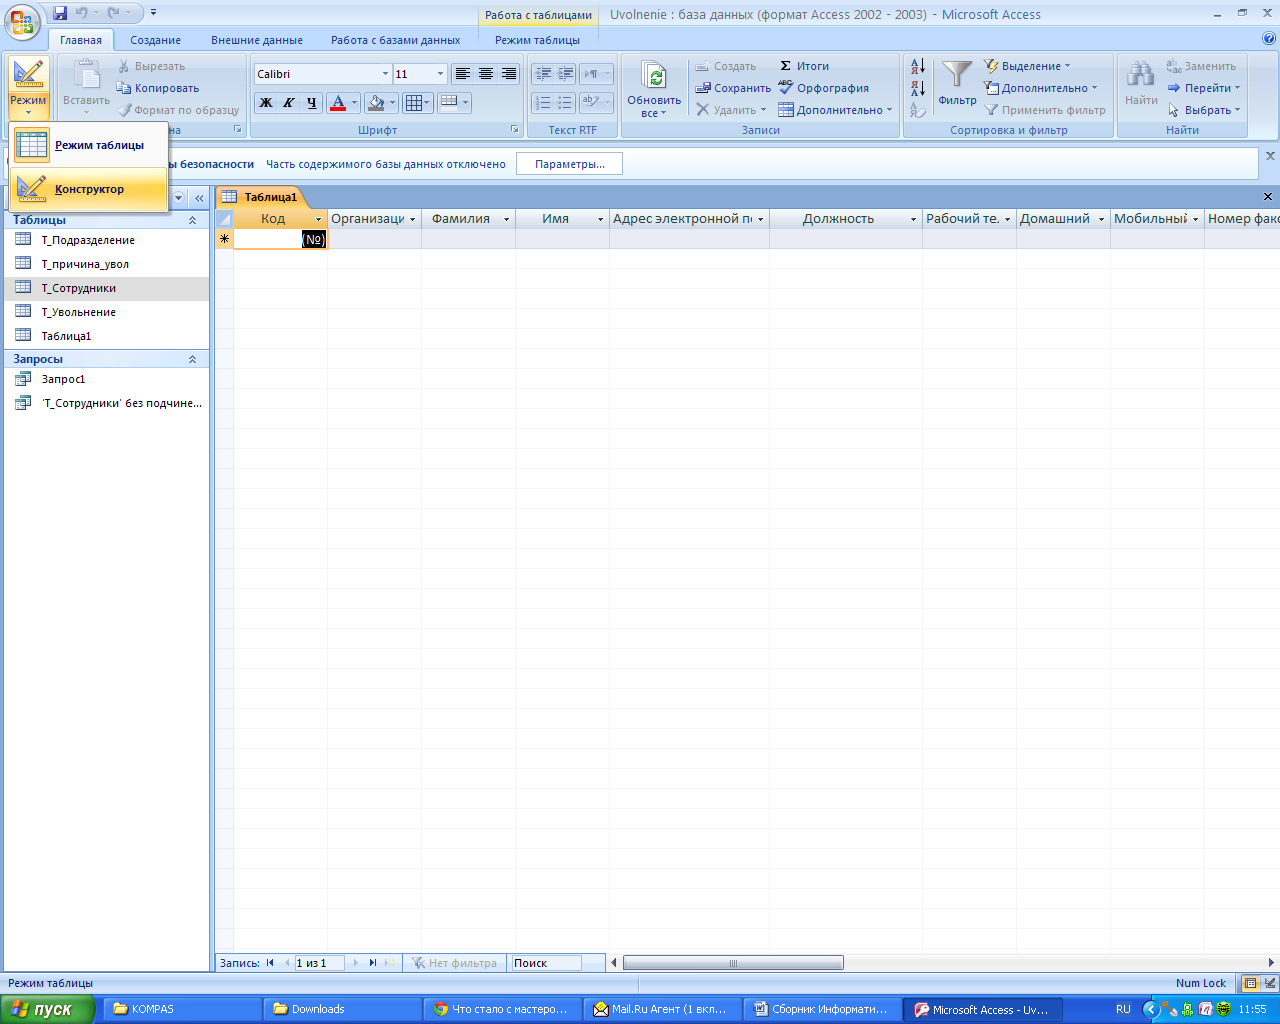1280x1024 pixels.
Task: Click the Office round button
Action: [x=22, y=21]
